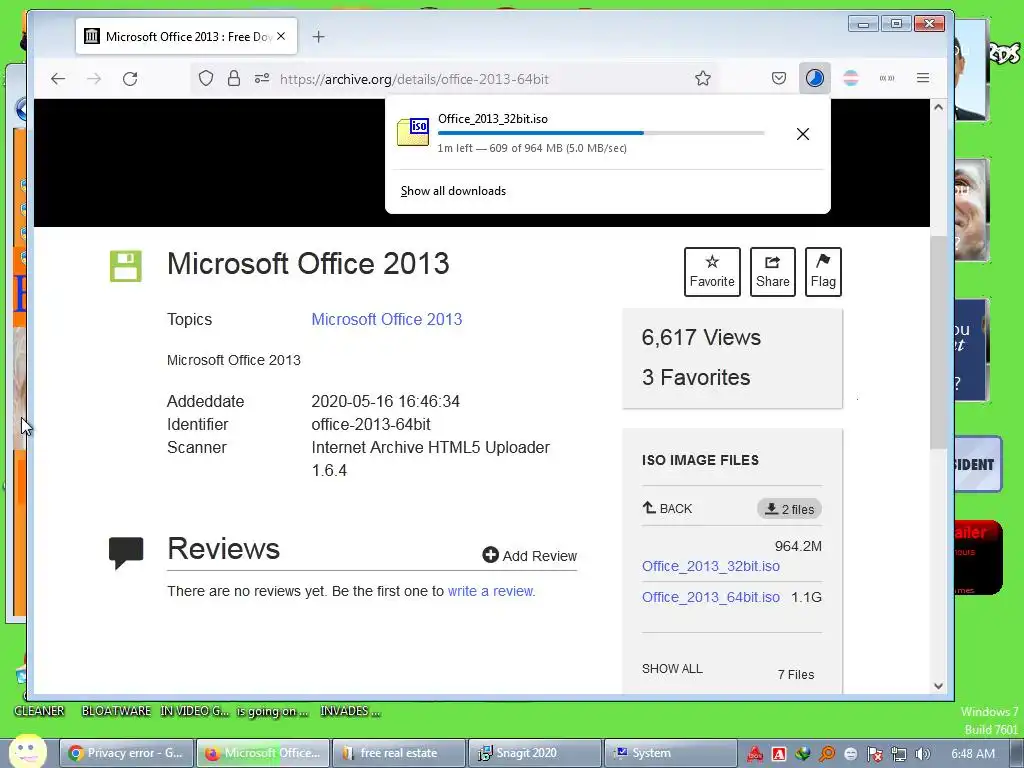Image resolution: width=1024 pixels, height=768 pixels.
Task: Share this archive item
Action: 773,272
